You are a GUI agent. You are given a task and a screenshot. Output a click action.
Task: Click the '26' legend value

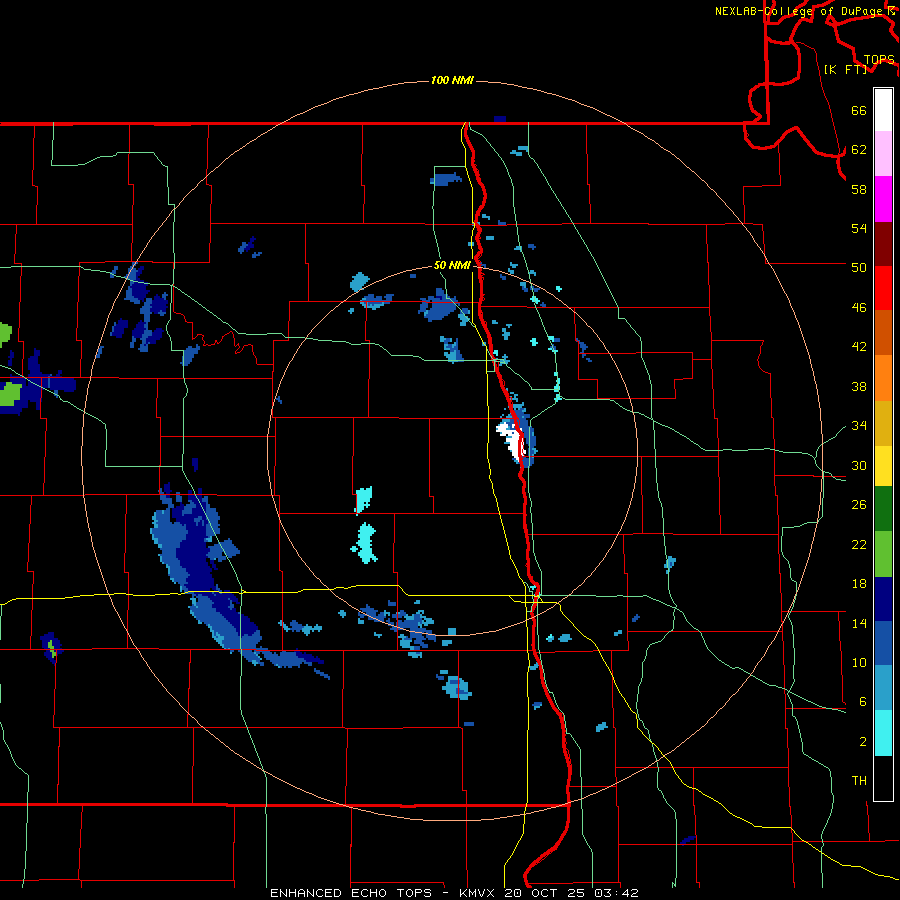(859, 505)
